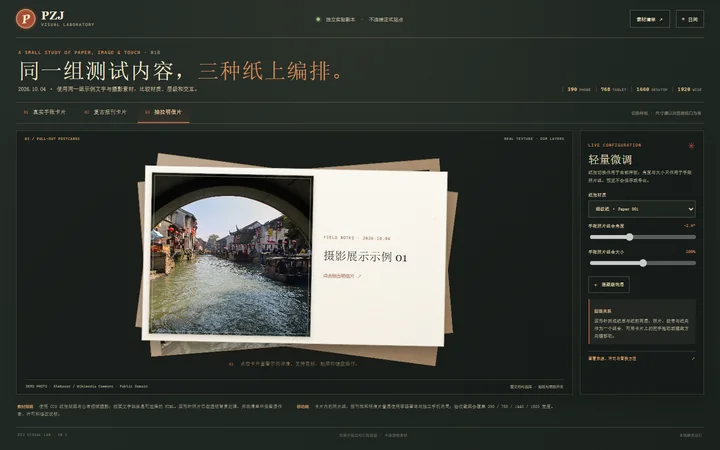Click the 'A SMALL STUDY OF PAPER' overline text

pos(89,52)
